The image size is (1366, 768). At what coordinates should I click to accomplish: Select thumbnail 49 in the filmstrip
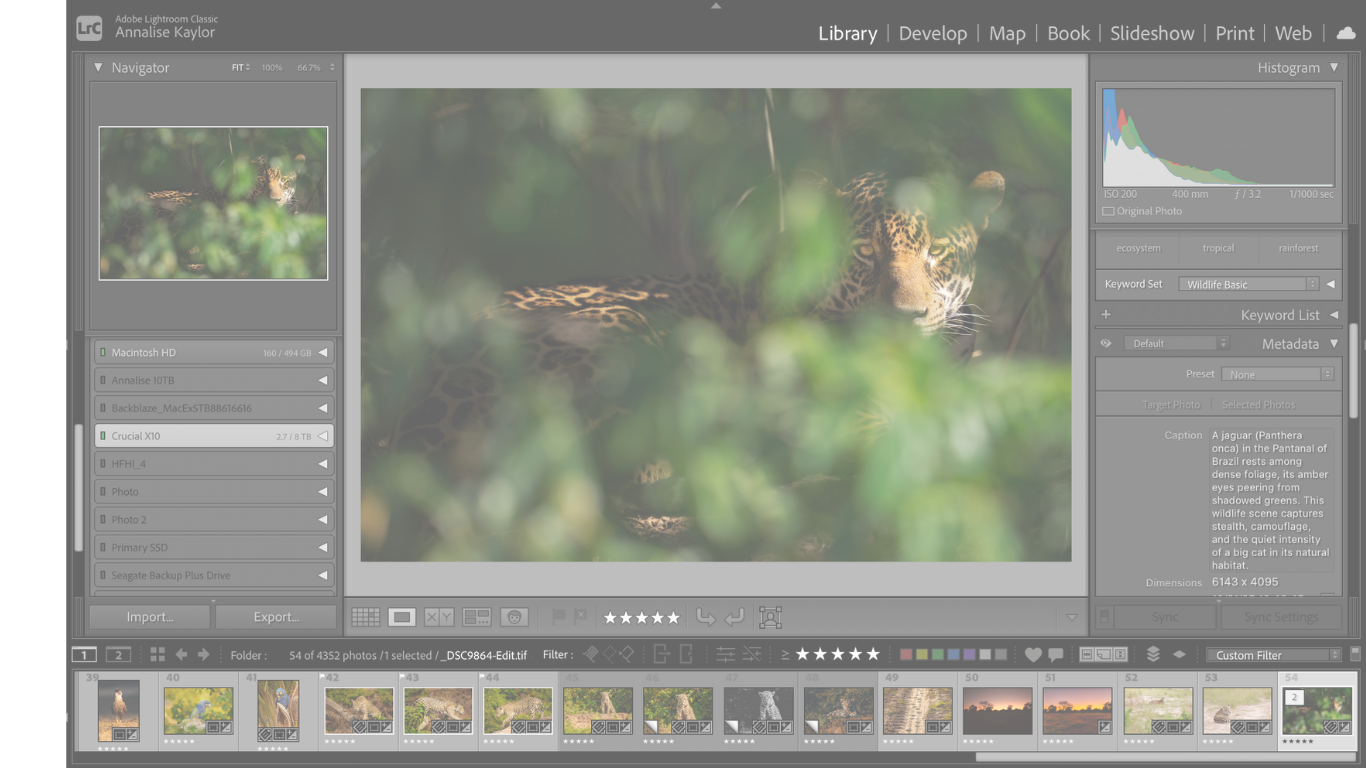click(x=917, y=710)
